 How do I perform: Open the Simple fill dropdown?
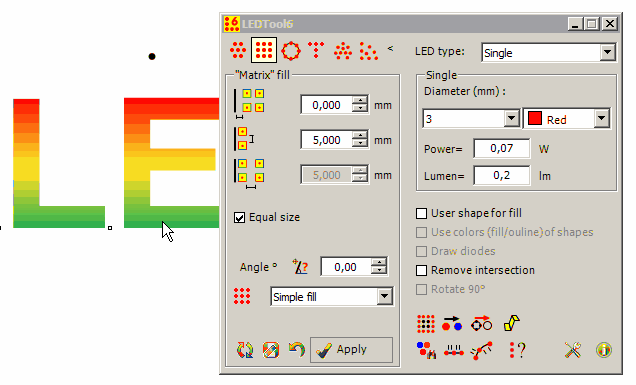[332, 297]
